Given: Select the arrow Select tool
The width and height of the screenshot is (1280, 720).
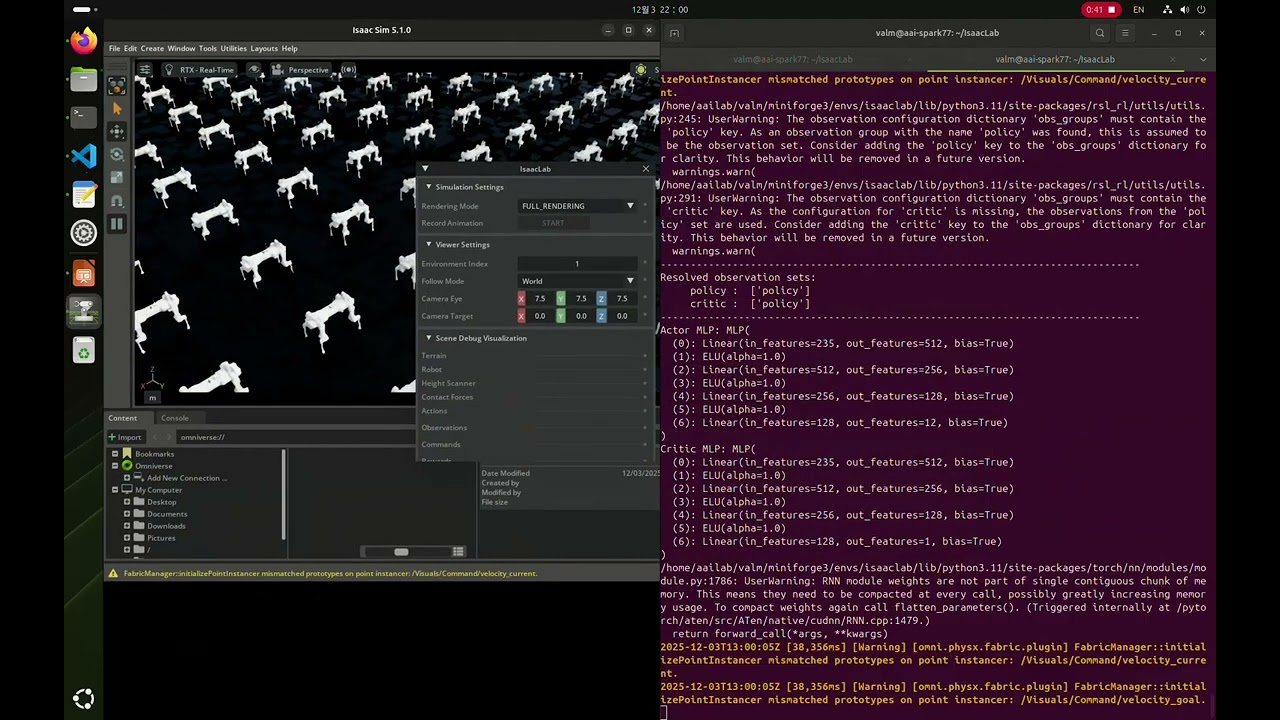Looking at the screenshot, I should [x=117, y=108].
